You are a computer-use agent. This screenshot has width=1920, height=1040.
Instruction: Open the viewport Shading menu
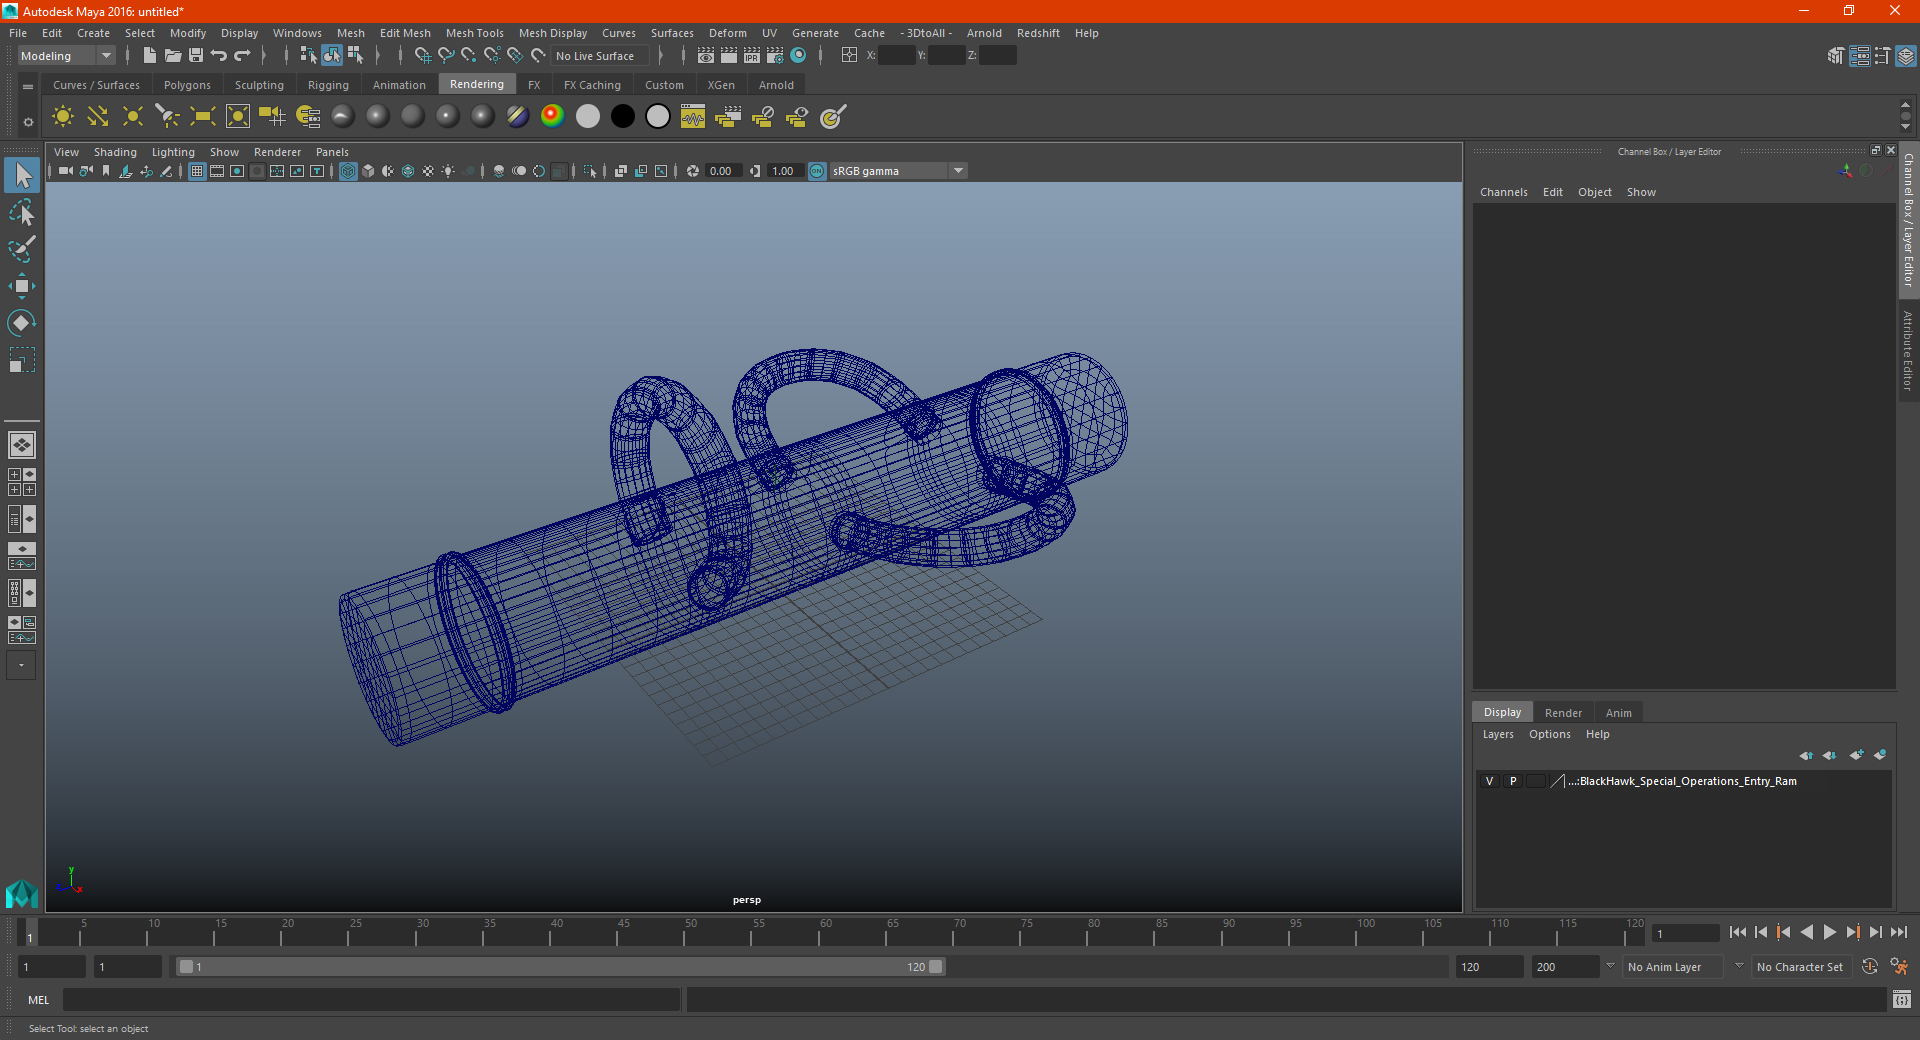tap(115, 152)
